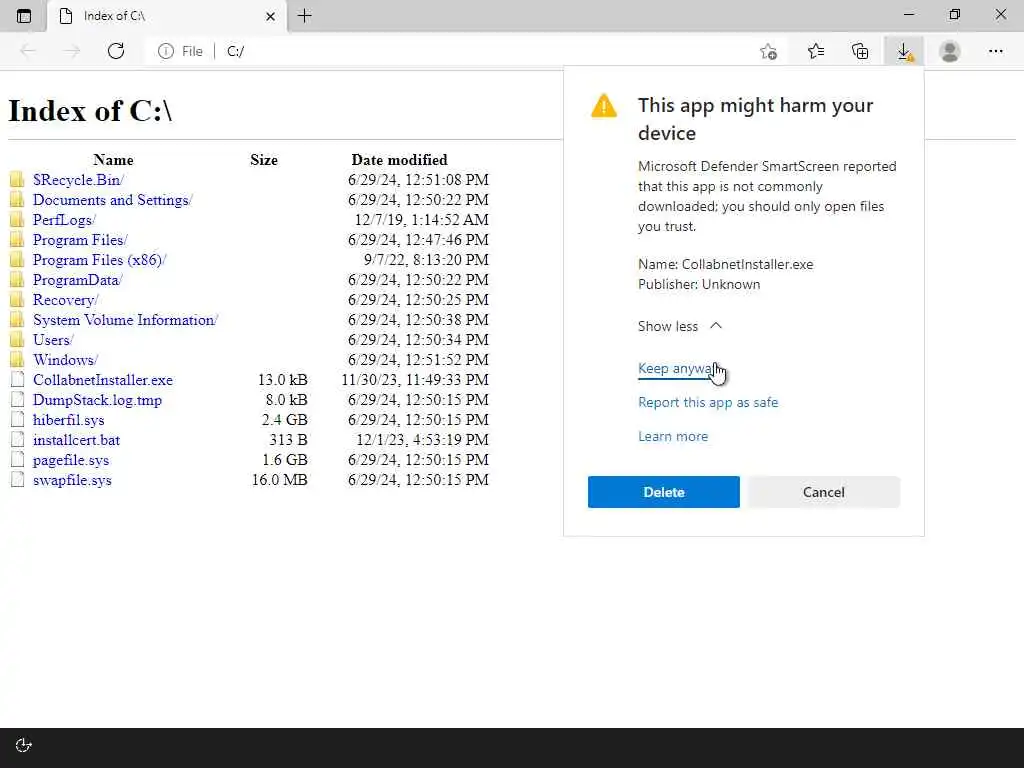The width and height of the screenshot is (1024, 768).
Task: Open the $Recycle.Bin/ folder link
Action: point(78,180)
